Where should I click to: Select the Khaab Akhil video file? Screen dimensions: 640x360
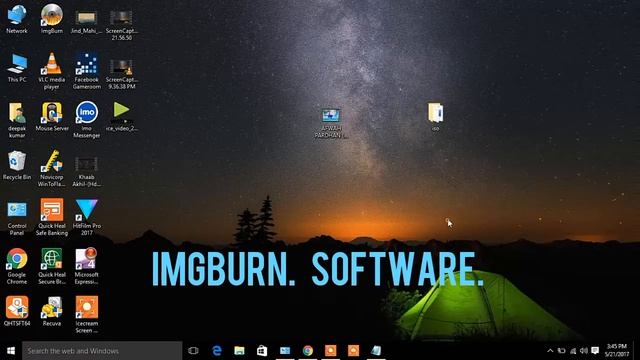click(87, 171)
